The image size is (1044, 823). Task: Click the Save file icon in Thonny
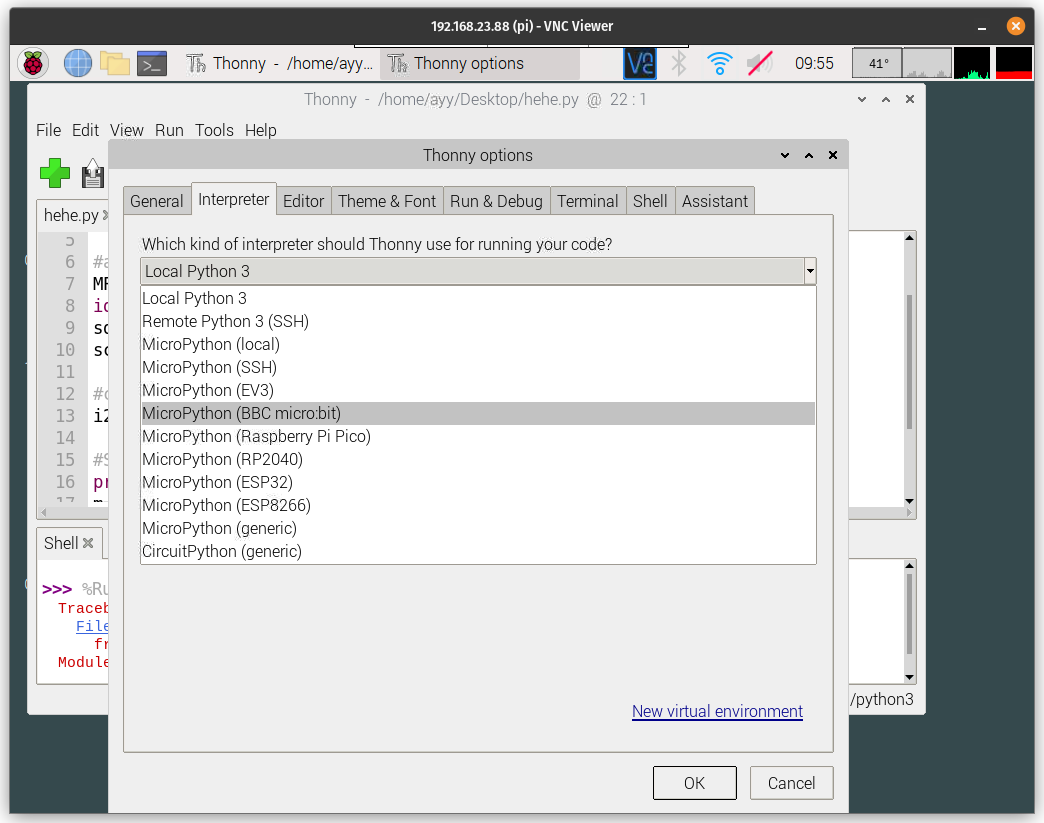(93, 174)
